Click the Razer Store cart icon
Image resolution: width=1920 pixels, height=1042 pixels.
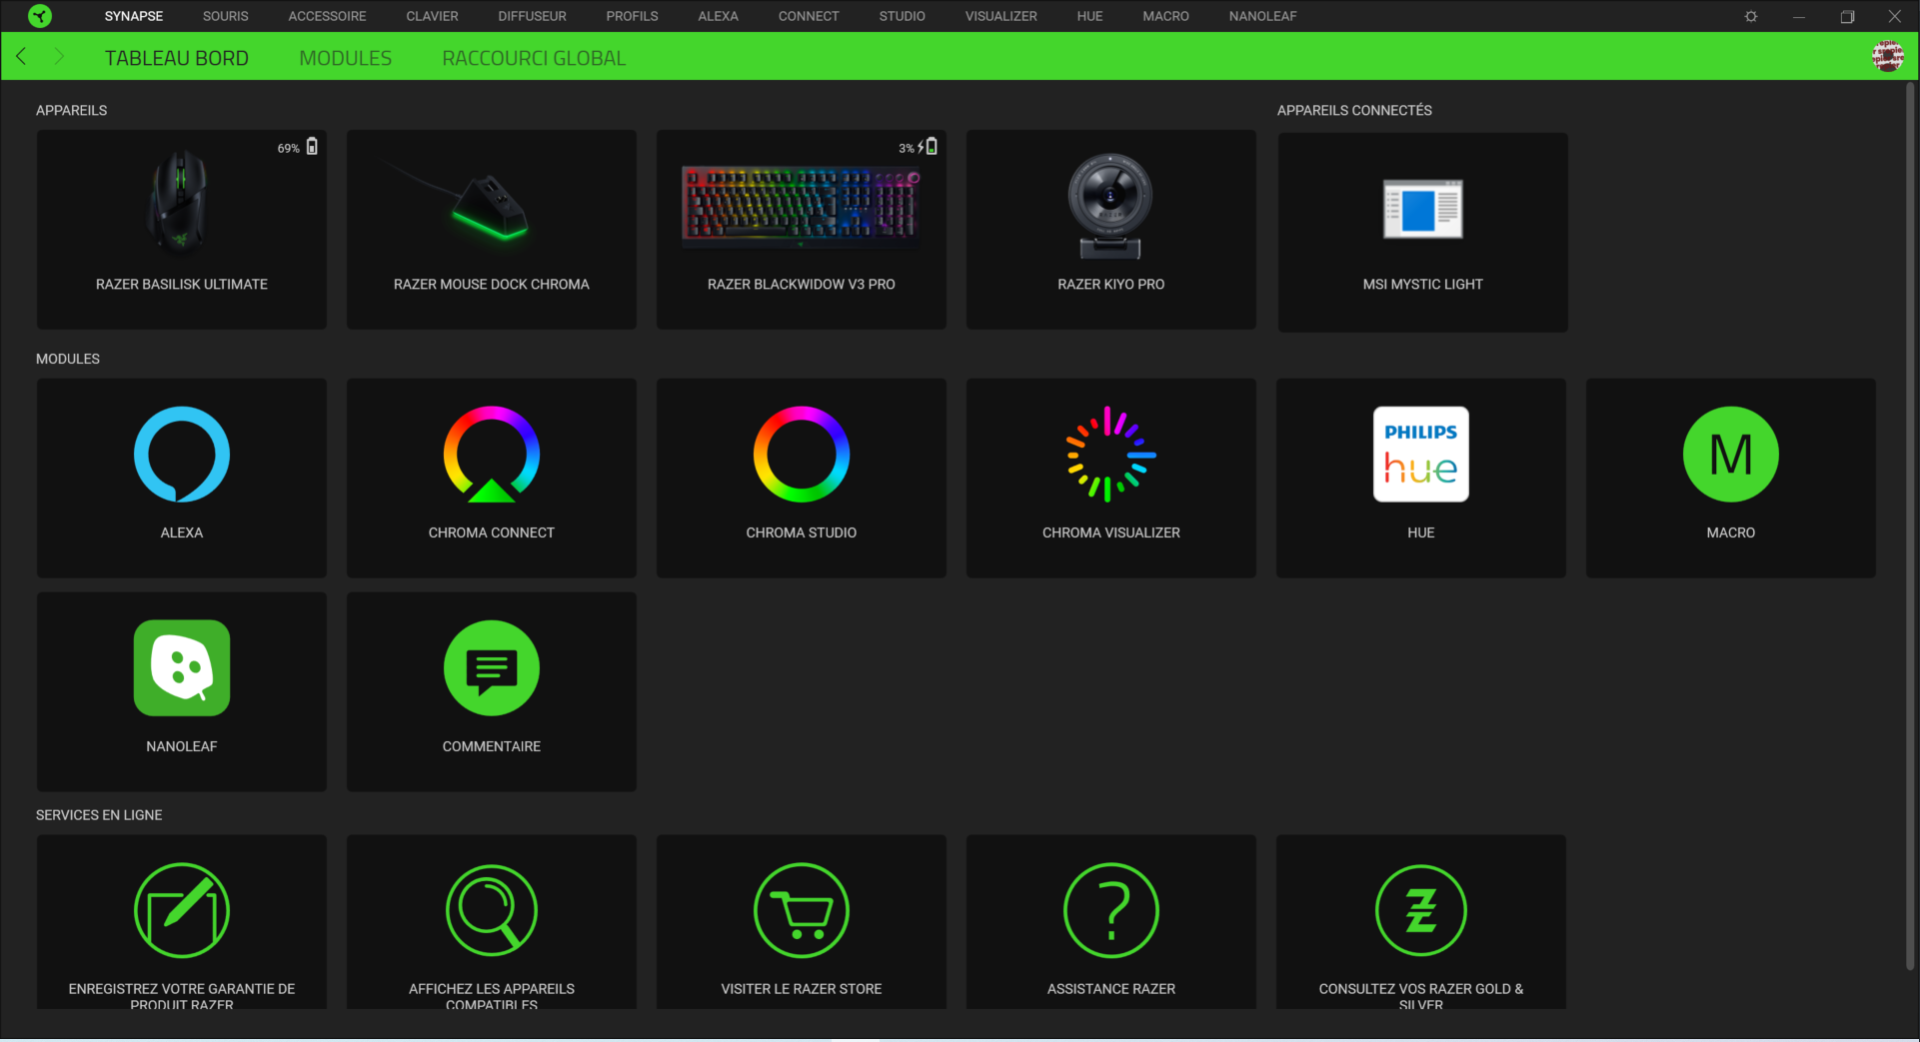(x=801, y=910)
